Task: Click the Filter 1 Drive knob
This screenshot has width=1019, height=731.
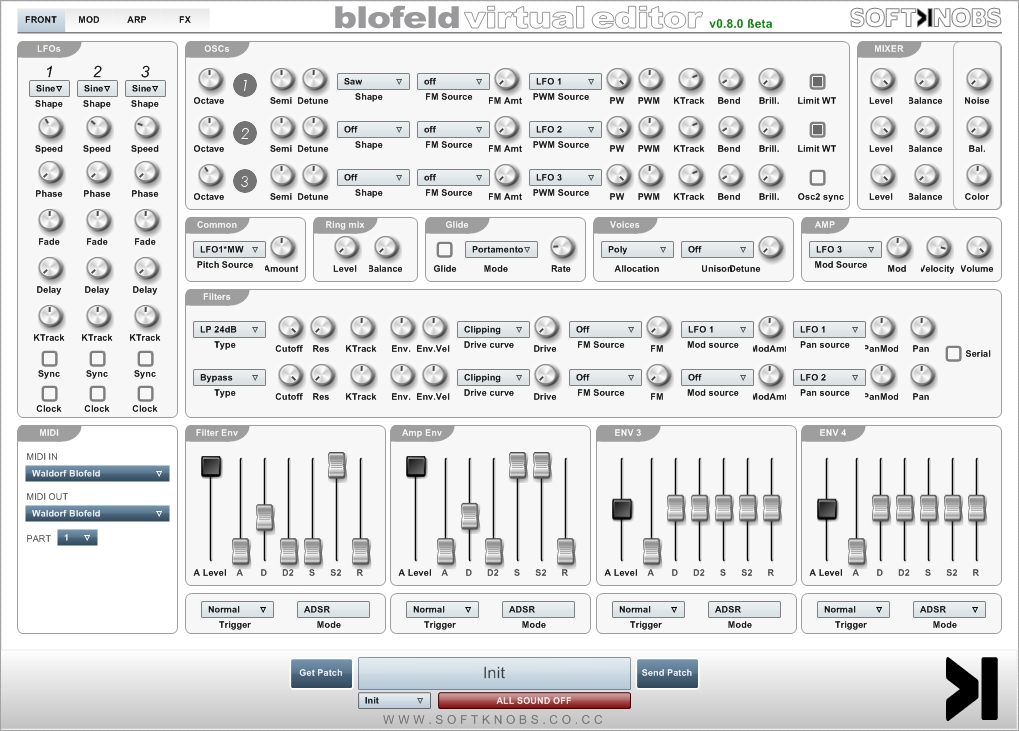Action: pyautogui.click(x=546, y=328)
